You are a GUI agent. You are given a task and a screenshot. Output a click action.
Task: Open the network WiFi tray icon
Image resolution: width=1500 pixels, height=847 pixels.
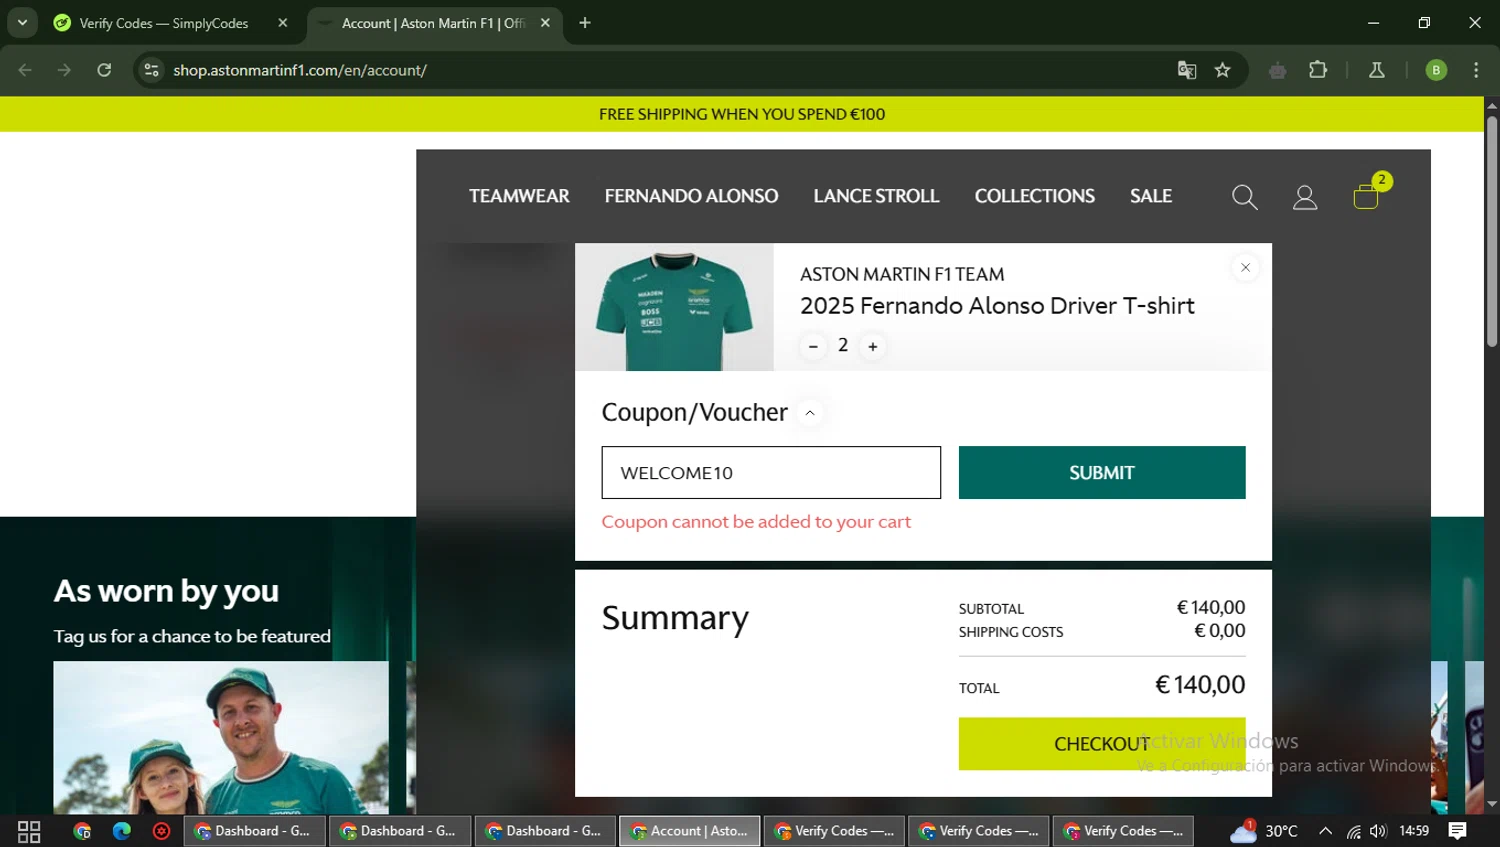point(1353,831)
